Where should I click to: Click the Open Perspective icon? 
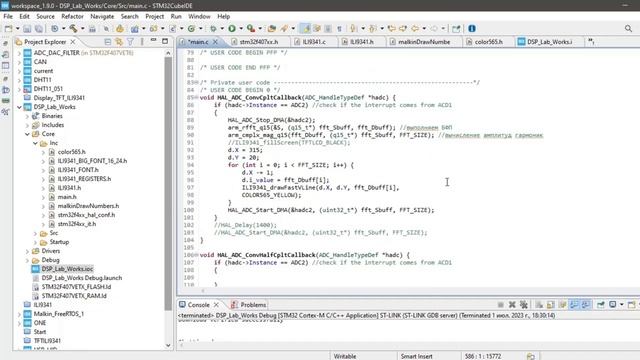coord(456,29)
